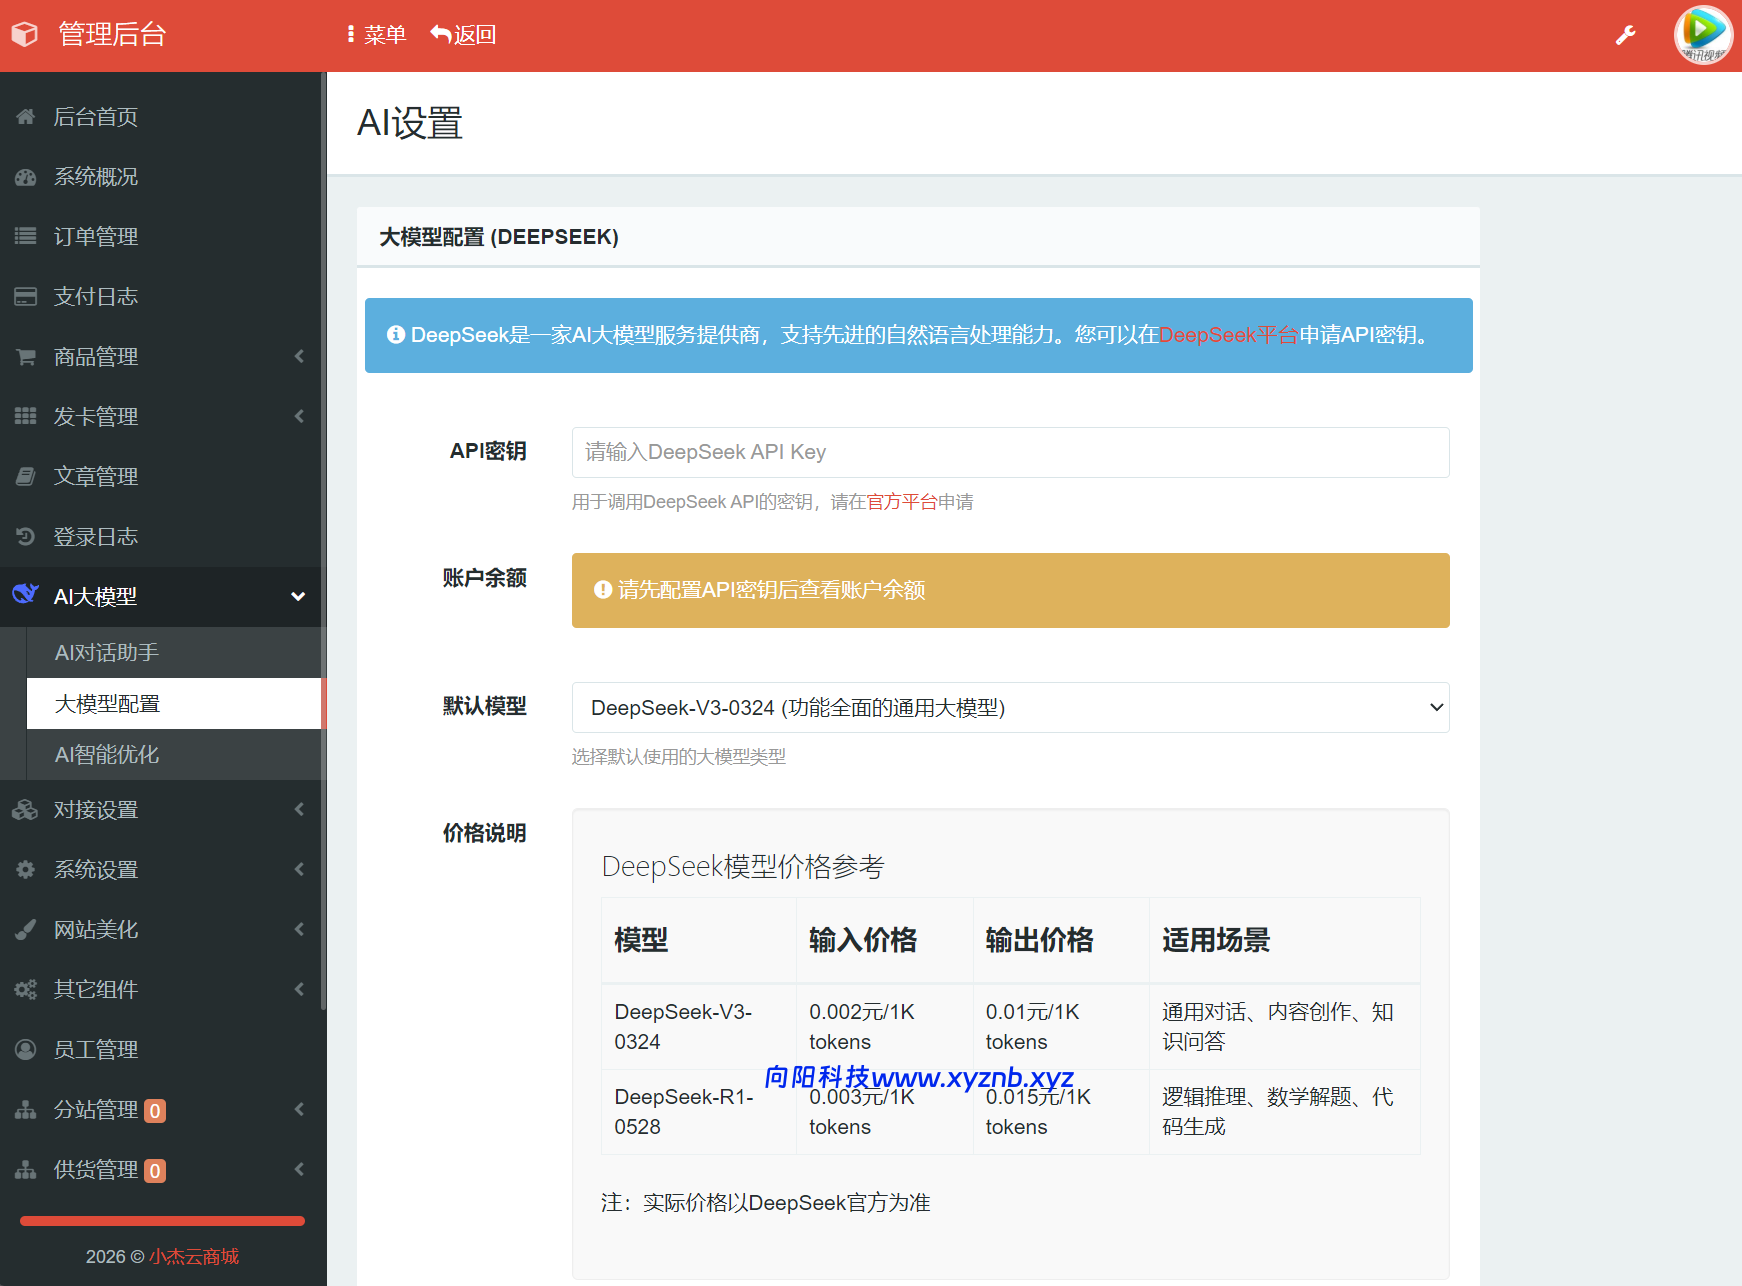Click the wrench tool icon in top bar

tap(1626, 34)
